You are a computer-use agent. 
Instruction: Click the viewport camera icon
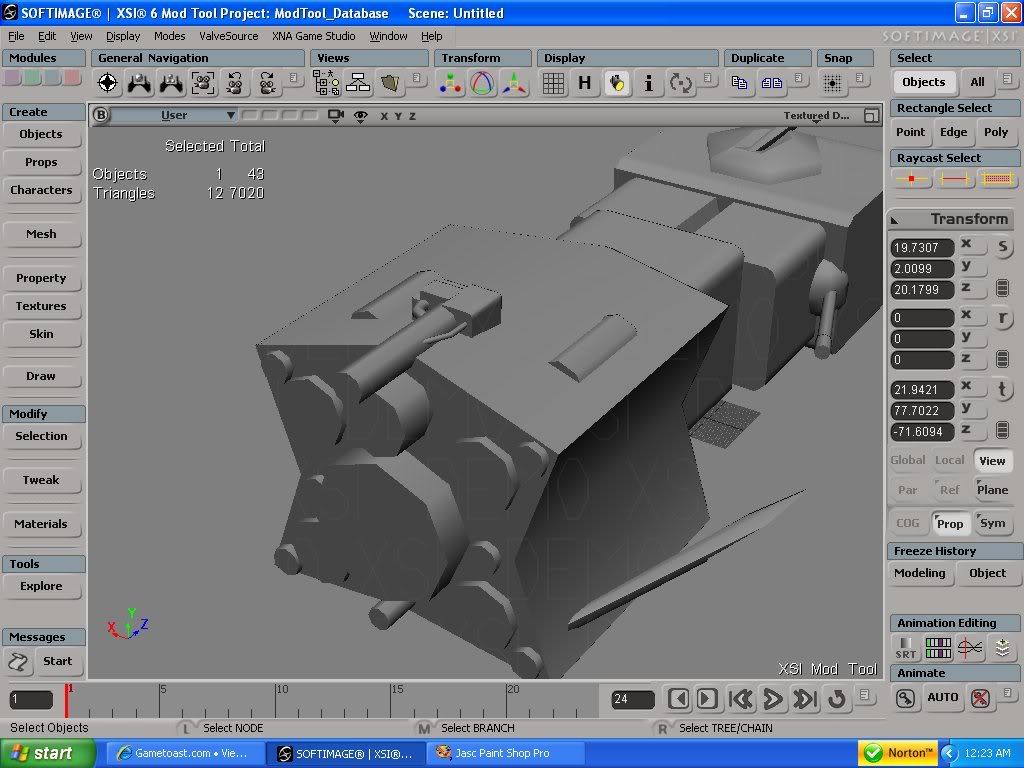pyautogui.click(x=336, y=116)
